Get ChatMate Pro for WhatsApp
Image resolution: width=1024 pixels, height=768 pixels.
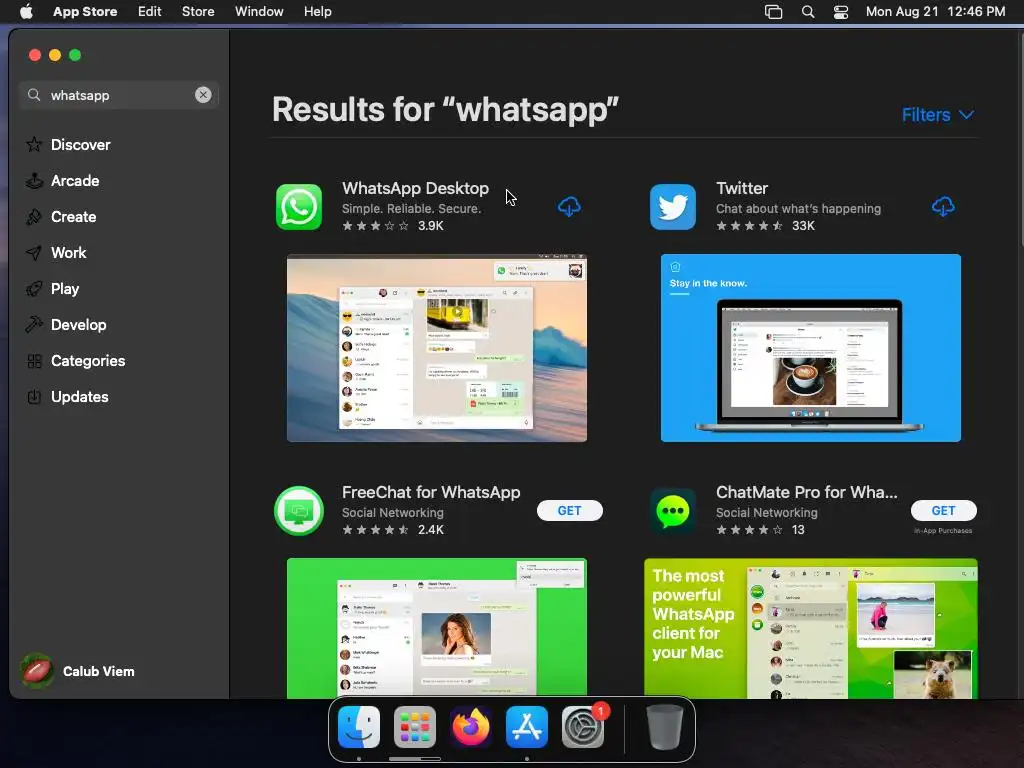(943, 511)
